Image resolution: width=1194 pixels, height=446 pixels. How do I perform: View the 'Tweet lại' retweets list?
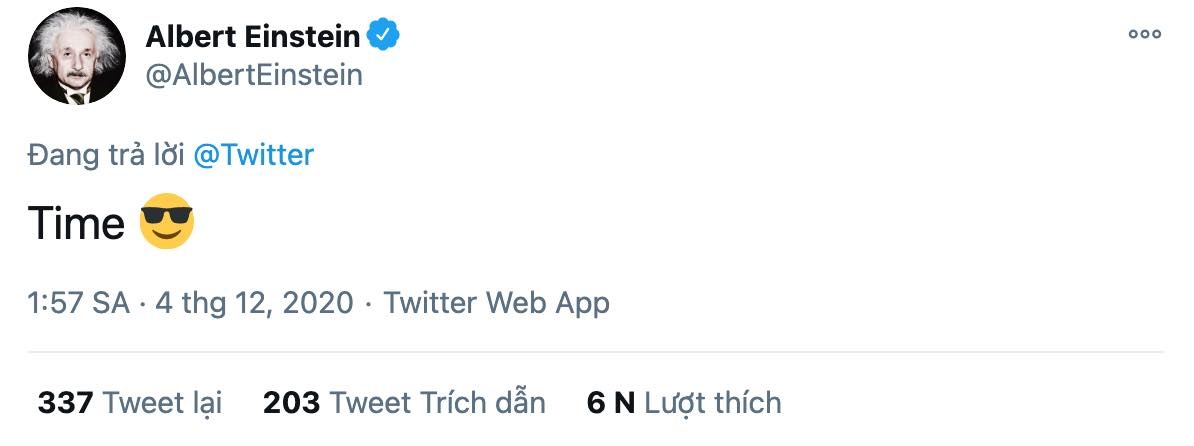pyautogui.click(x=162, y=403)
